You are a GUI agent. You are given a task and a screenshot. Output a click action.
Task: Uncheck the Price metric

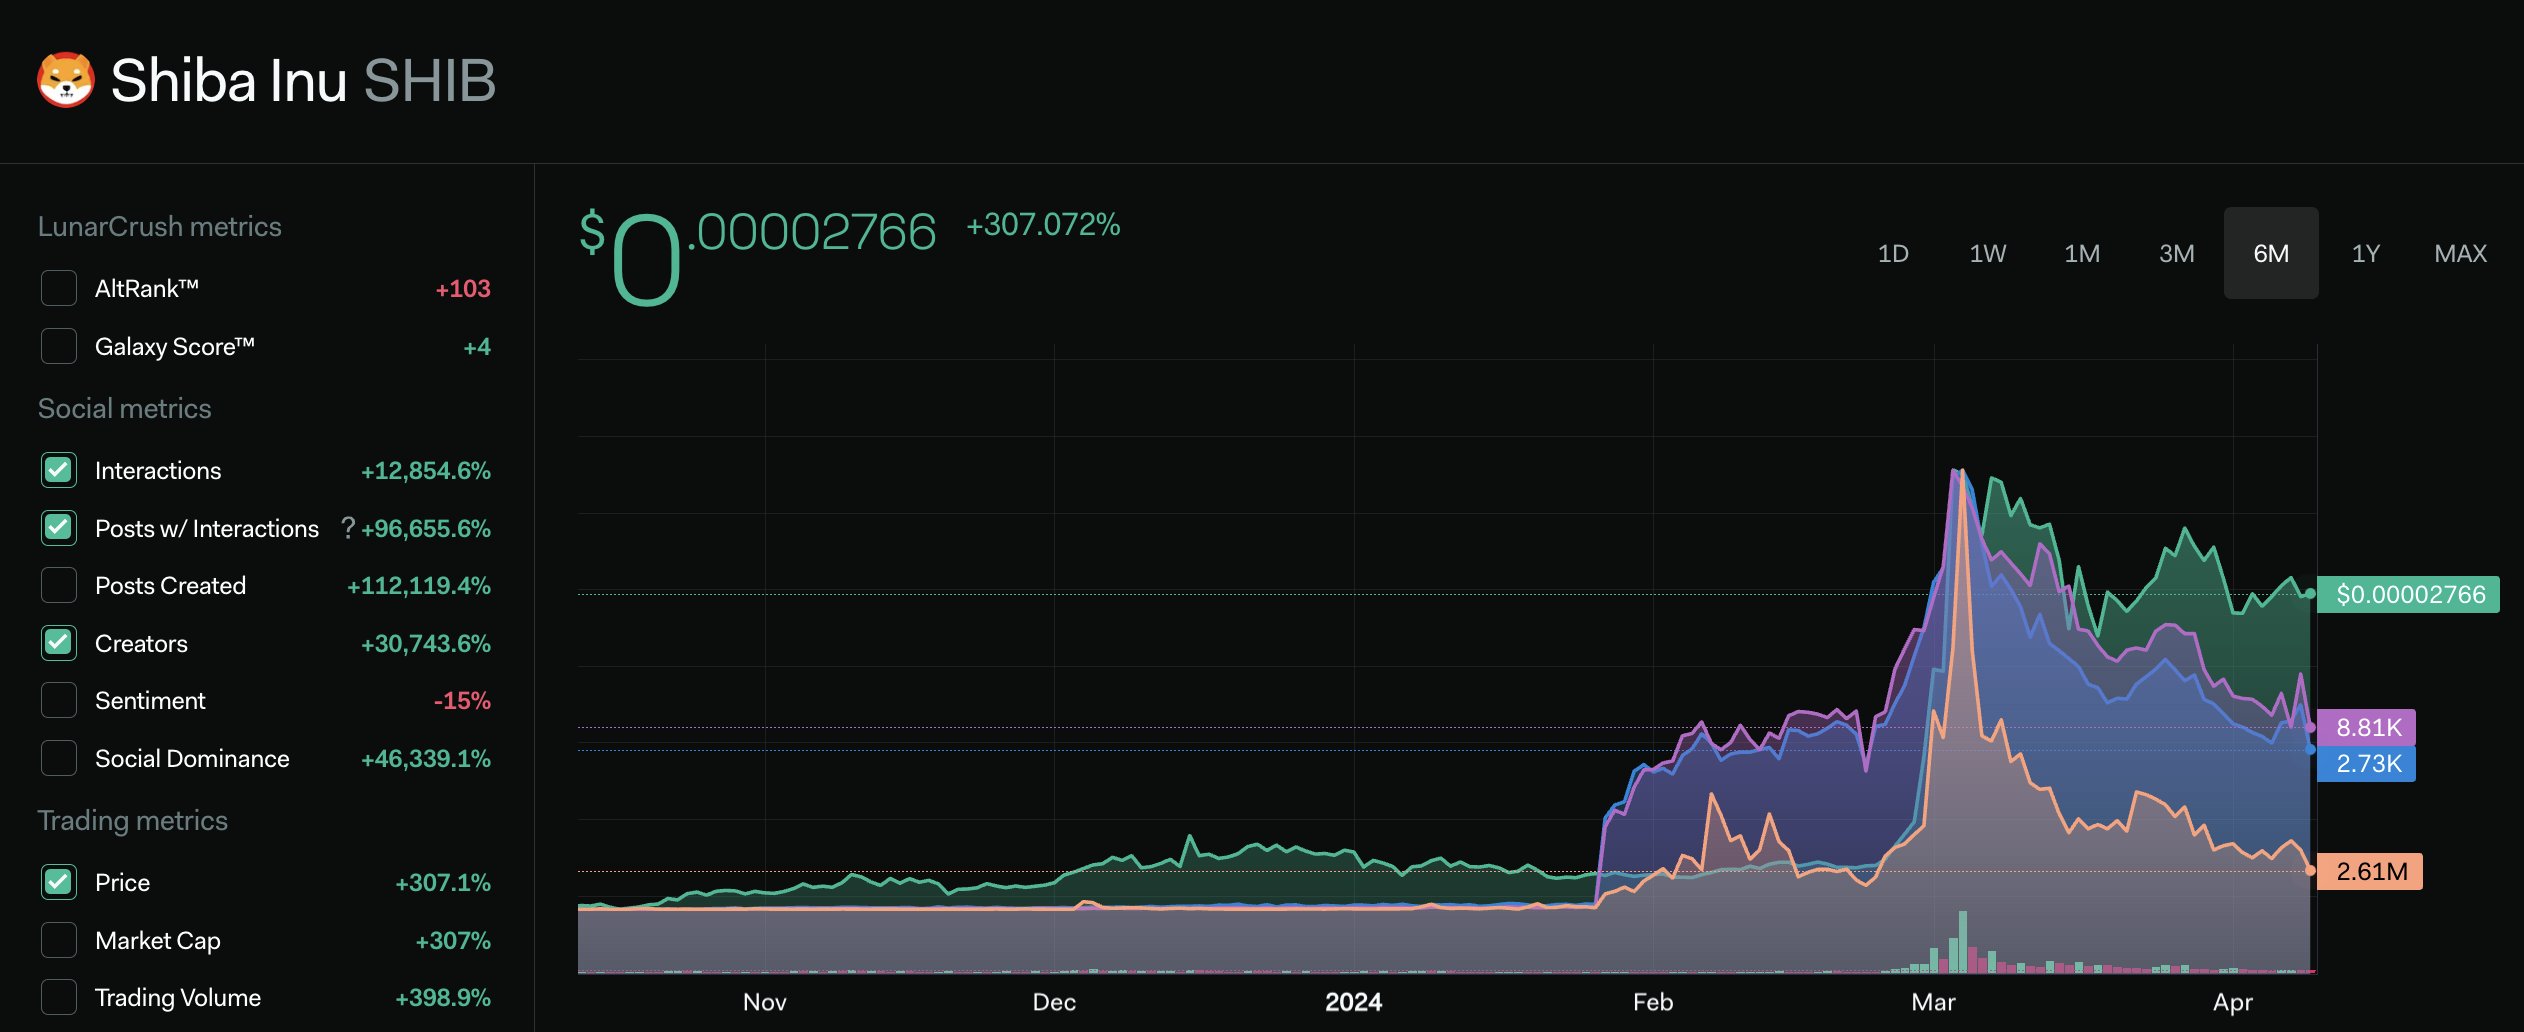59,882
